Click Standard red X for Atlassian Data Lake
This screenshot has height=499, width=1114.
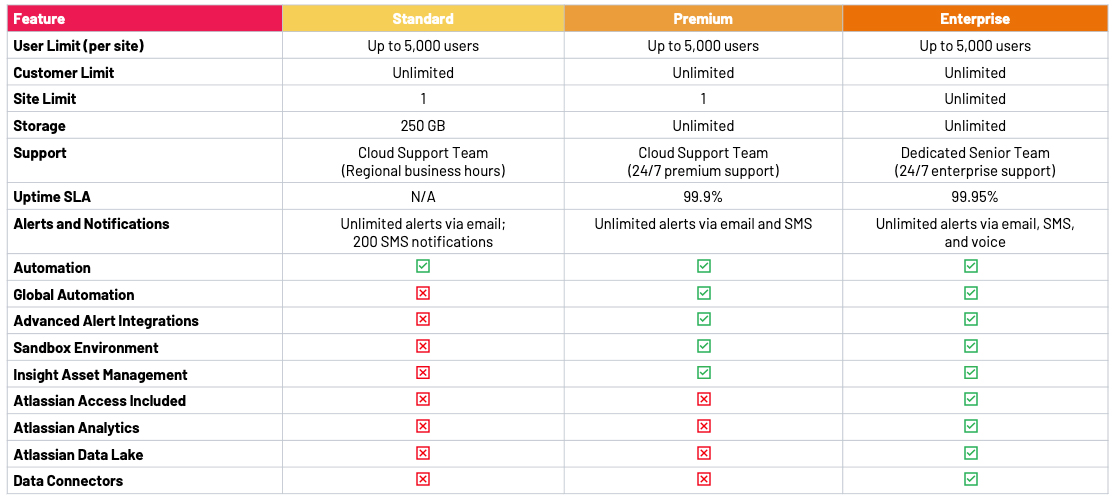point(423,453)
